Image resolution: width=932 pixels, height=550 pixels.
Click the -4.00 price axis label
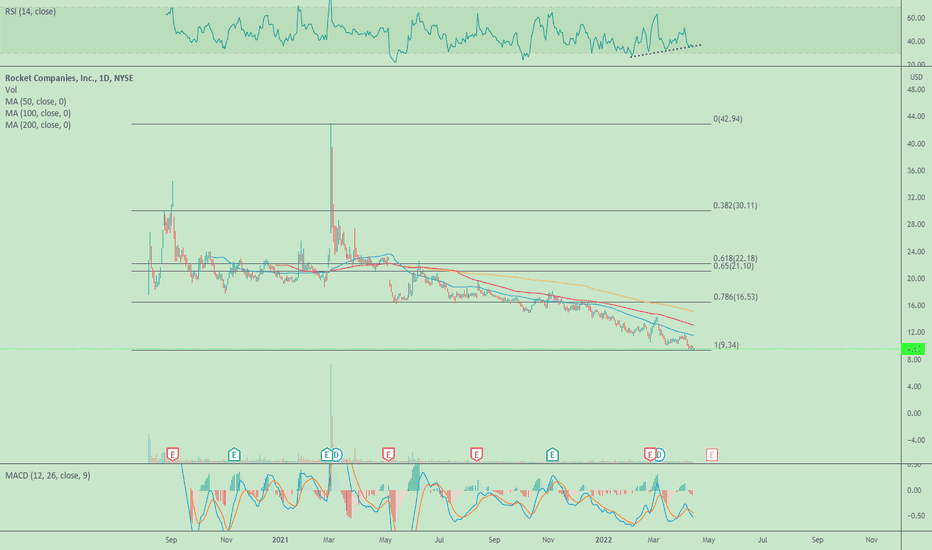point(916,441)
